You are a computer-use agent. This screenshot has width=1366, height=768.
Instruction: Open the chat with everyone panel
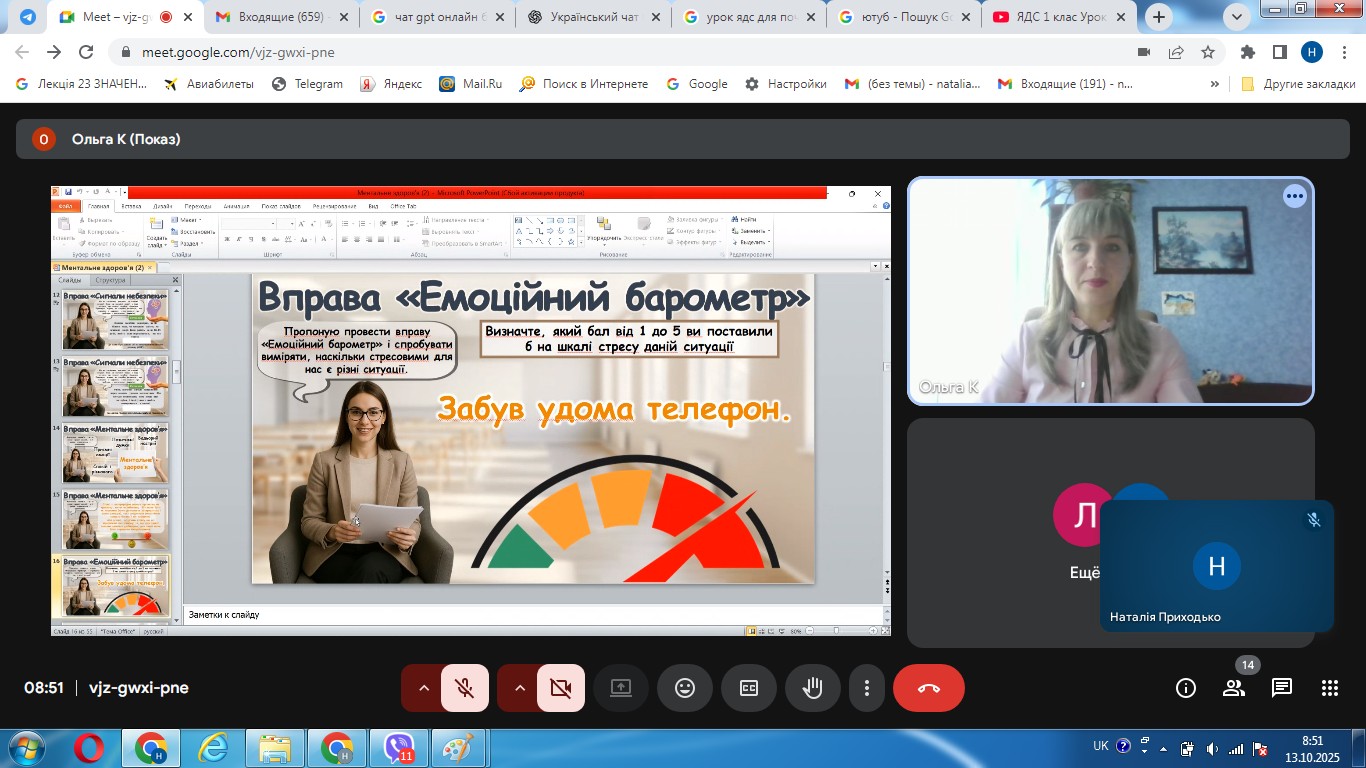pos(1282,688)
